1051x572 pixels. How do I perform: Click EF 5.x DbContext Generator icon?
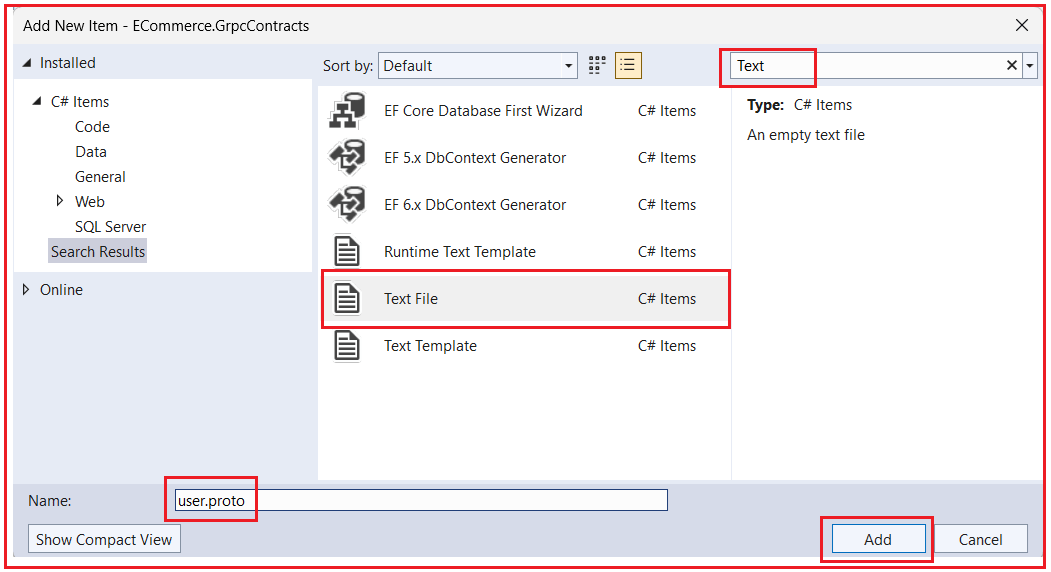[x=347, y=158]
